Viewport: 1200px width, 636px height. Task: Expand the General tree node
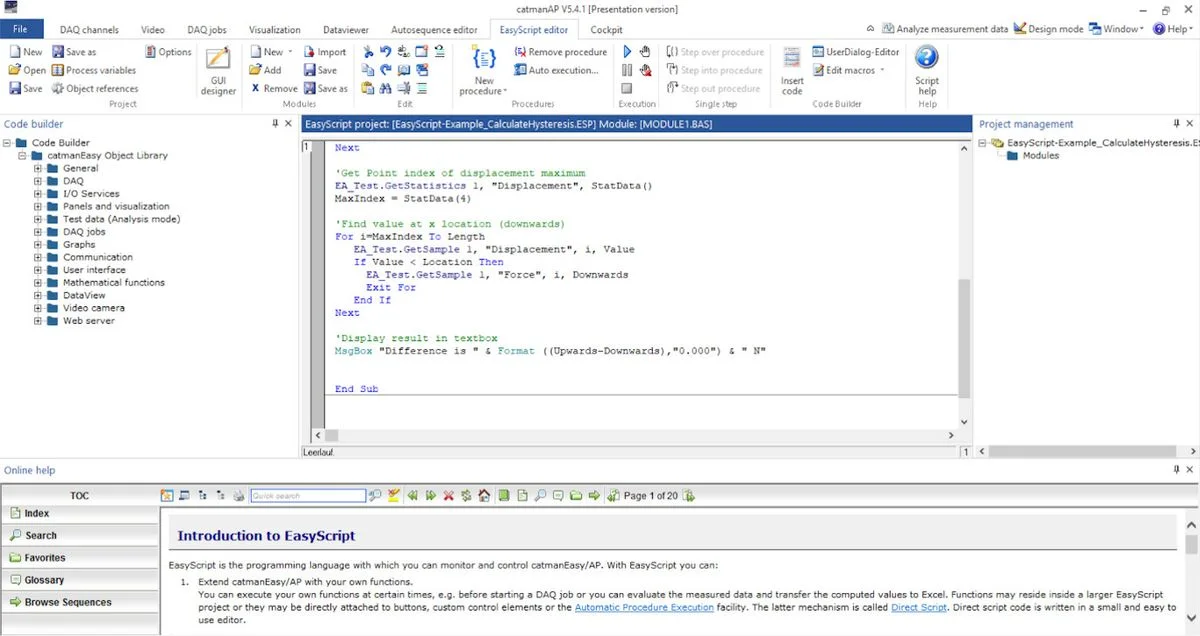tap(38, 168)
